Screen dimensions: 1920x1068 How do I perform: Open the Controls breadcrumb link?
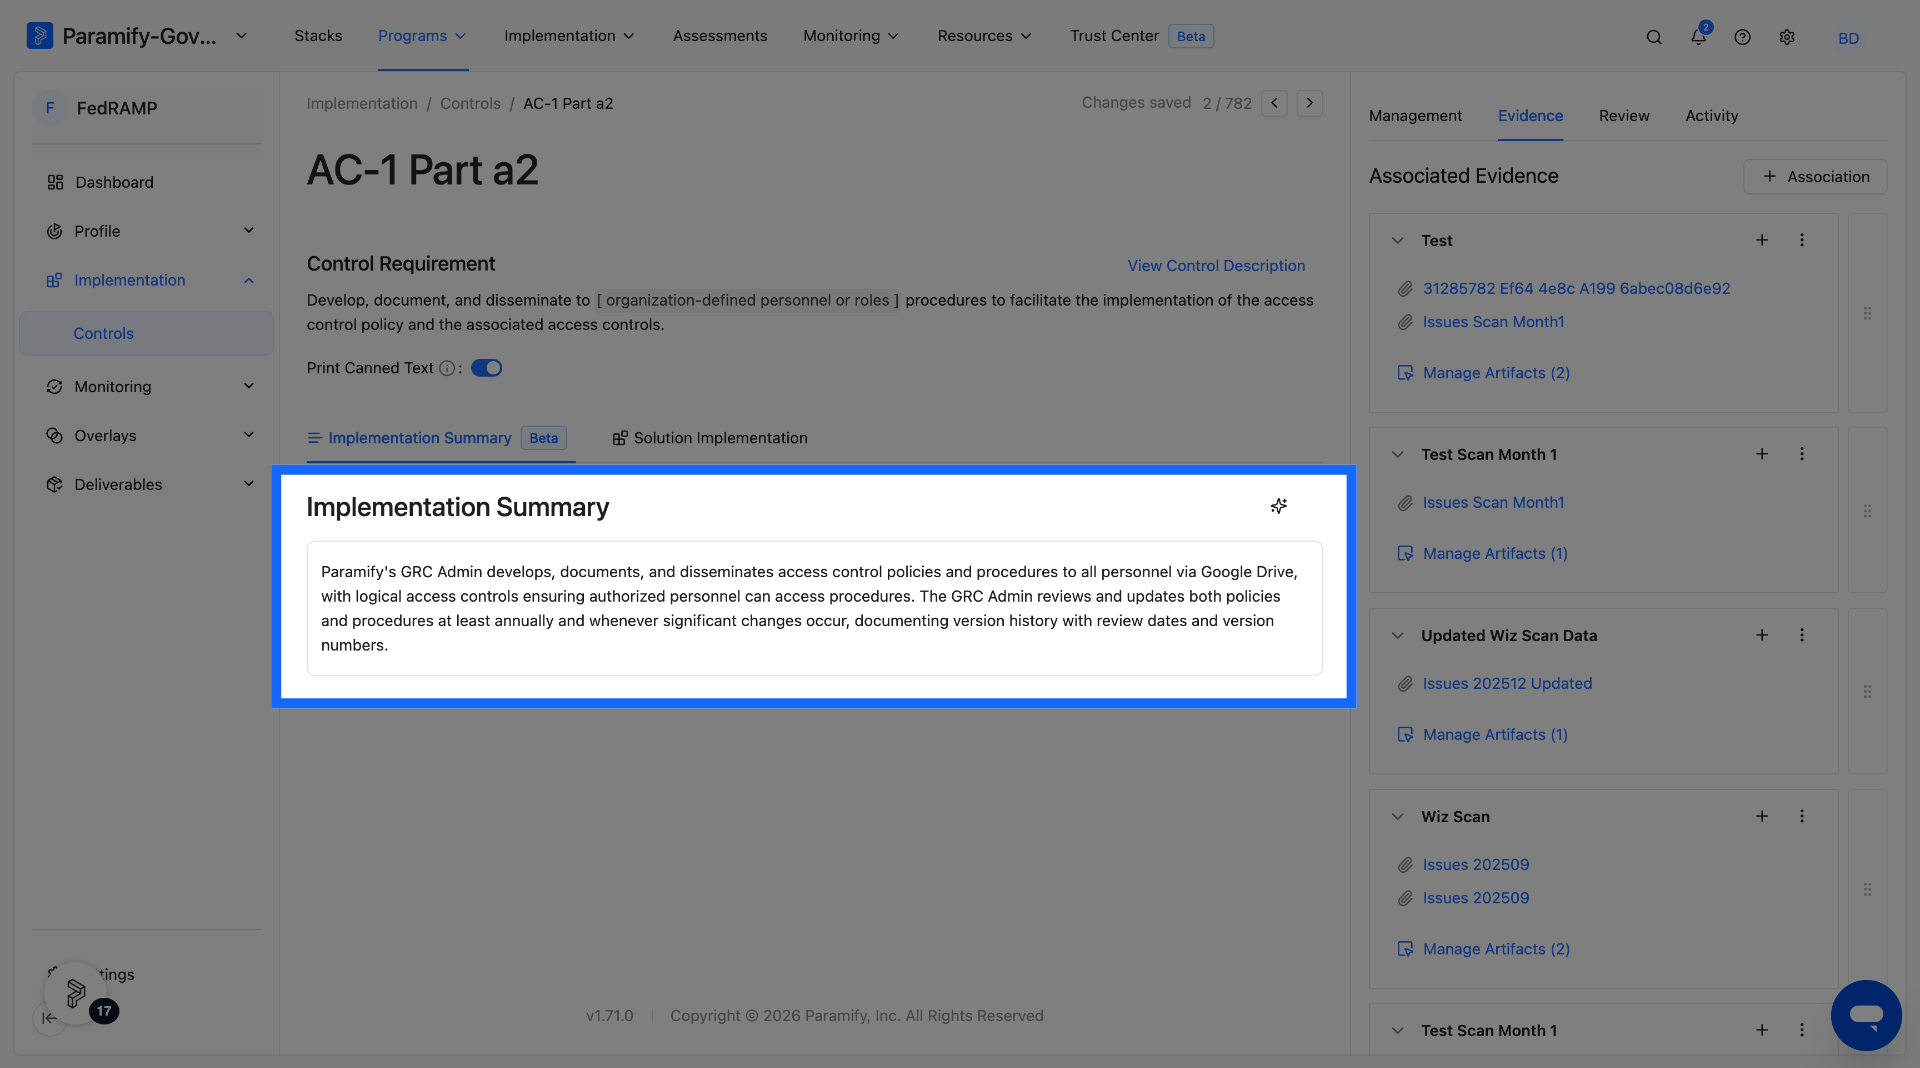click(470, 104)
